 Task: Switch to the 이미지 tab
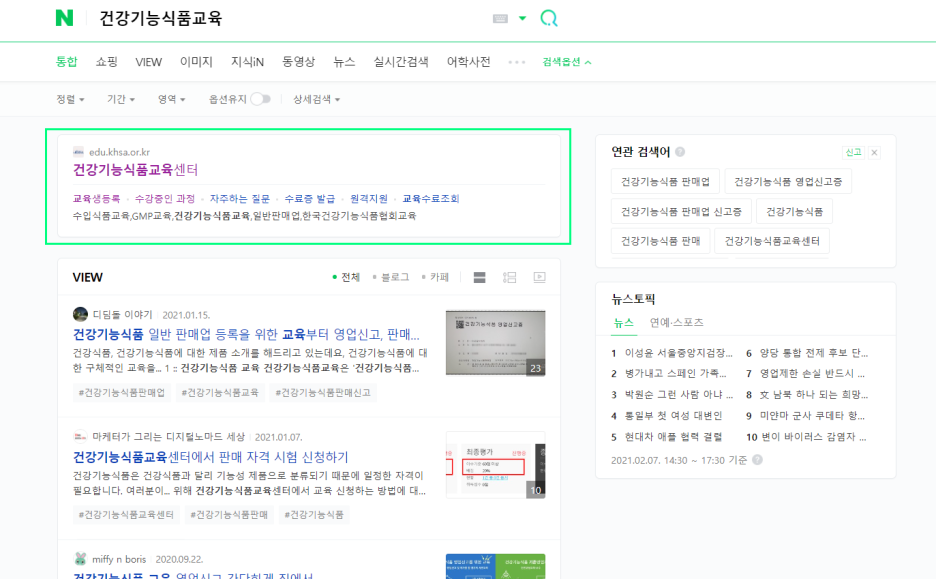196,61
